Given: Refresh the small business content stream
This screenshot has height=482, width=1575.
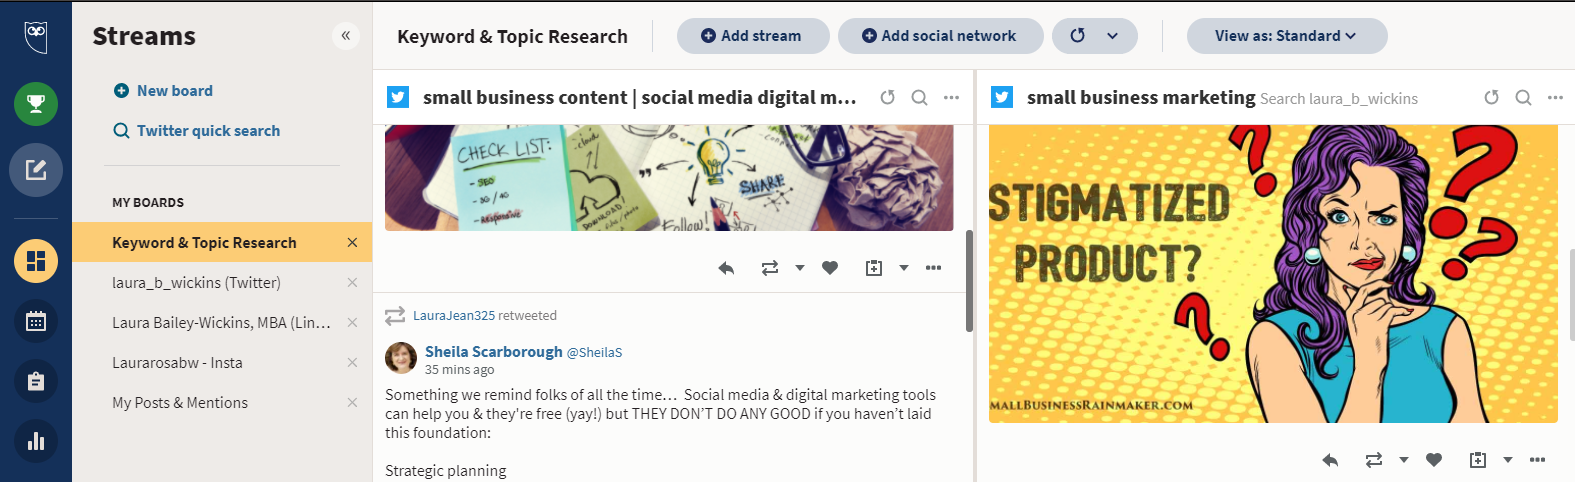Looking at the screenshot, I should coord(887,97).
